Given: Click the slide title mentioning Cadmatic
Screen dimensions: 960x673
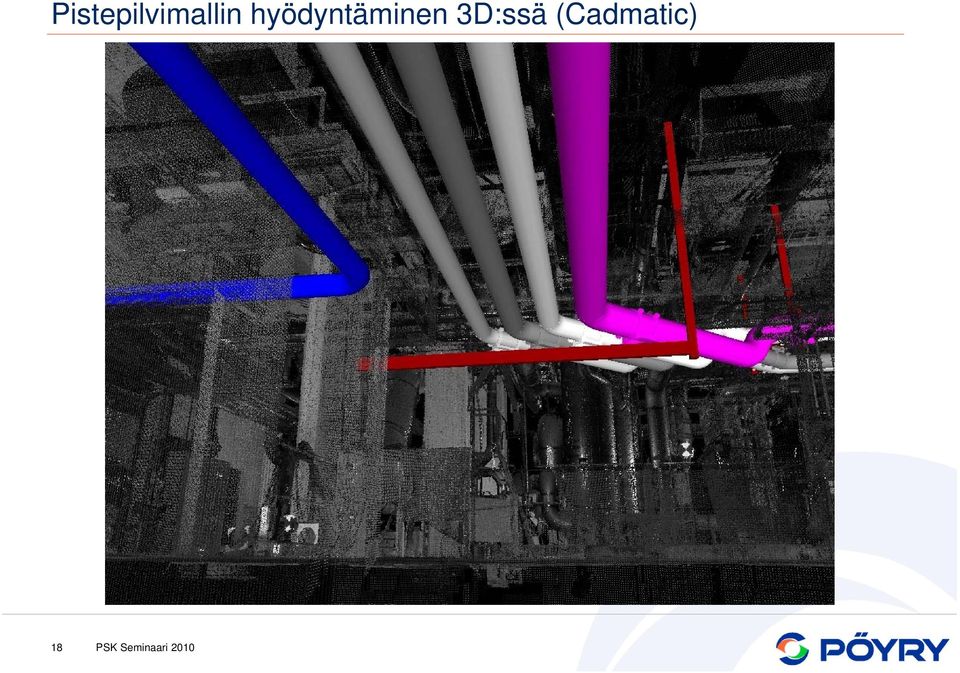Looking at the screenshot, I should tap(374, 14).
